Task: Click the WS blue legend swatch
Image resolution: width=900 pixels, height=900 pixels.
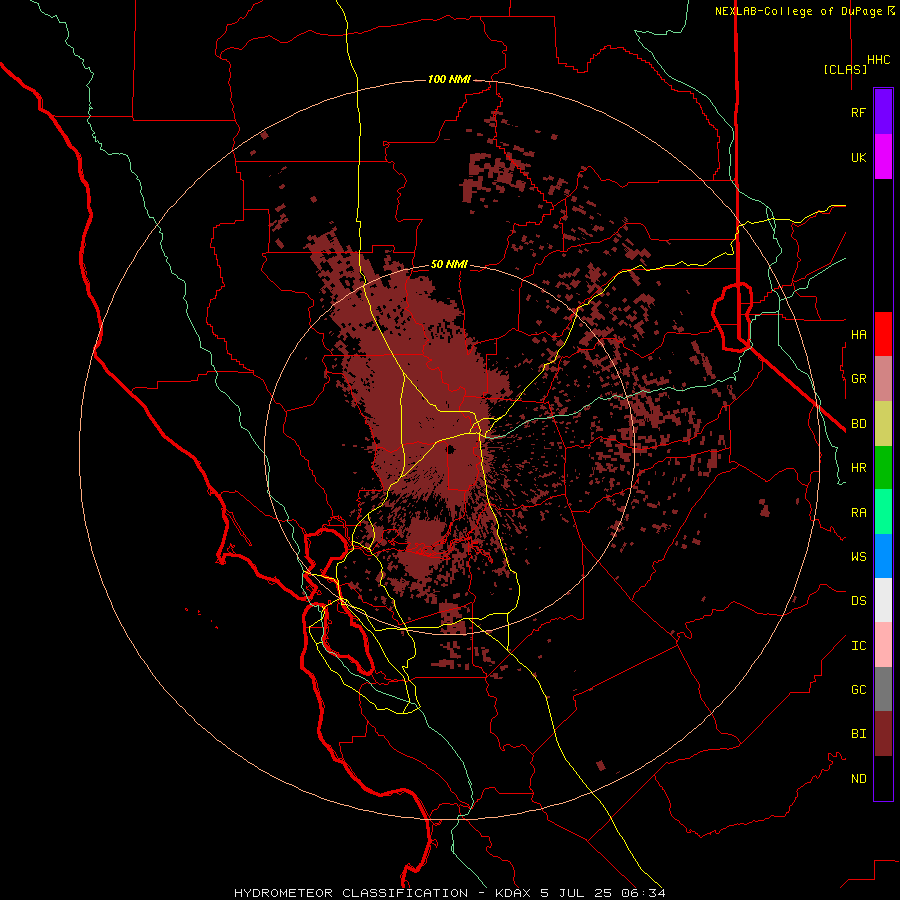Action: pyautogui.click(x=883, y=556)
